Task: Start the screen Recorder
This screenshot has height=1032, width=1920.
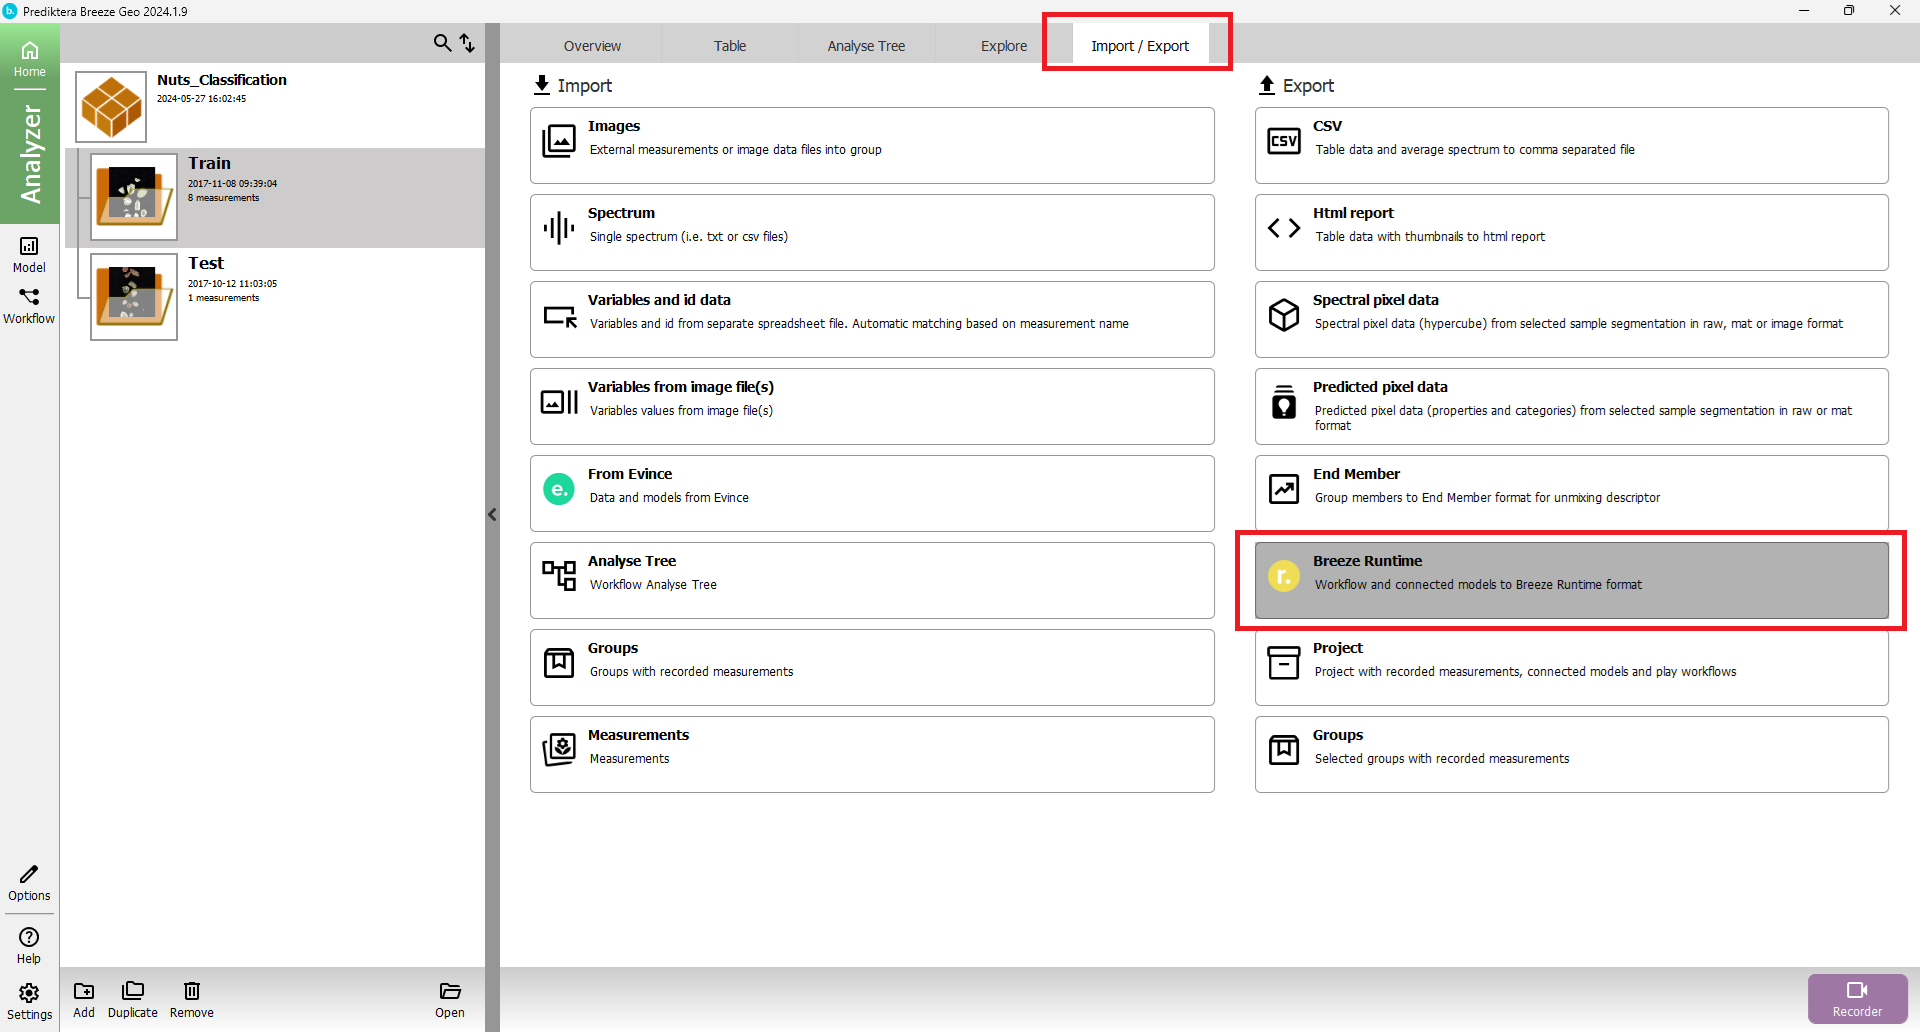Action: 1857,998
